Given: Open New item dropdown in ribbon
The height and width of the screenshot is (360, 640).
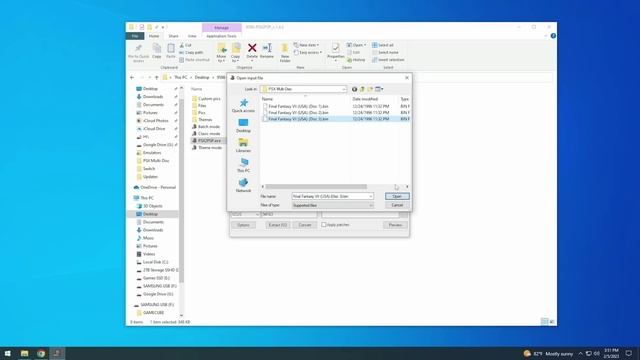Looking at the screenshot, I should 307,45.
